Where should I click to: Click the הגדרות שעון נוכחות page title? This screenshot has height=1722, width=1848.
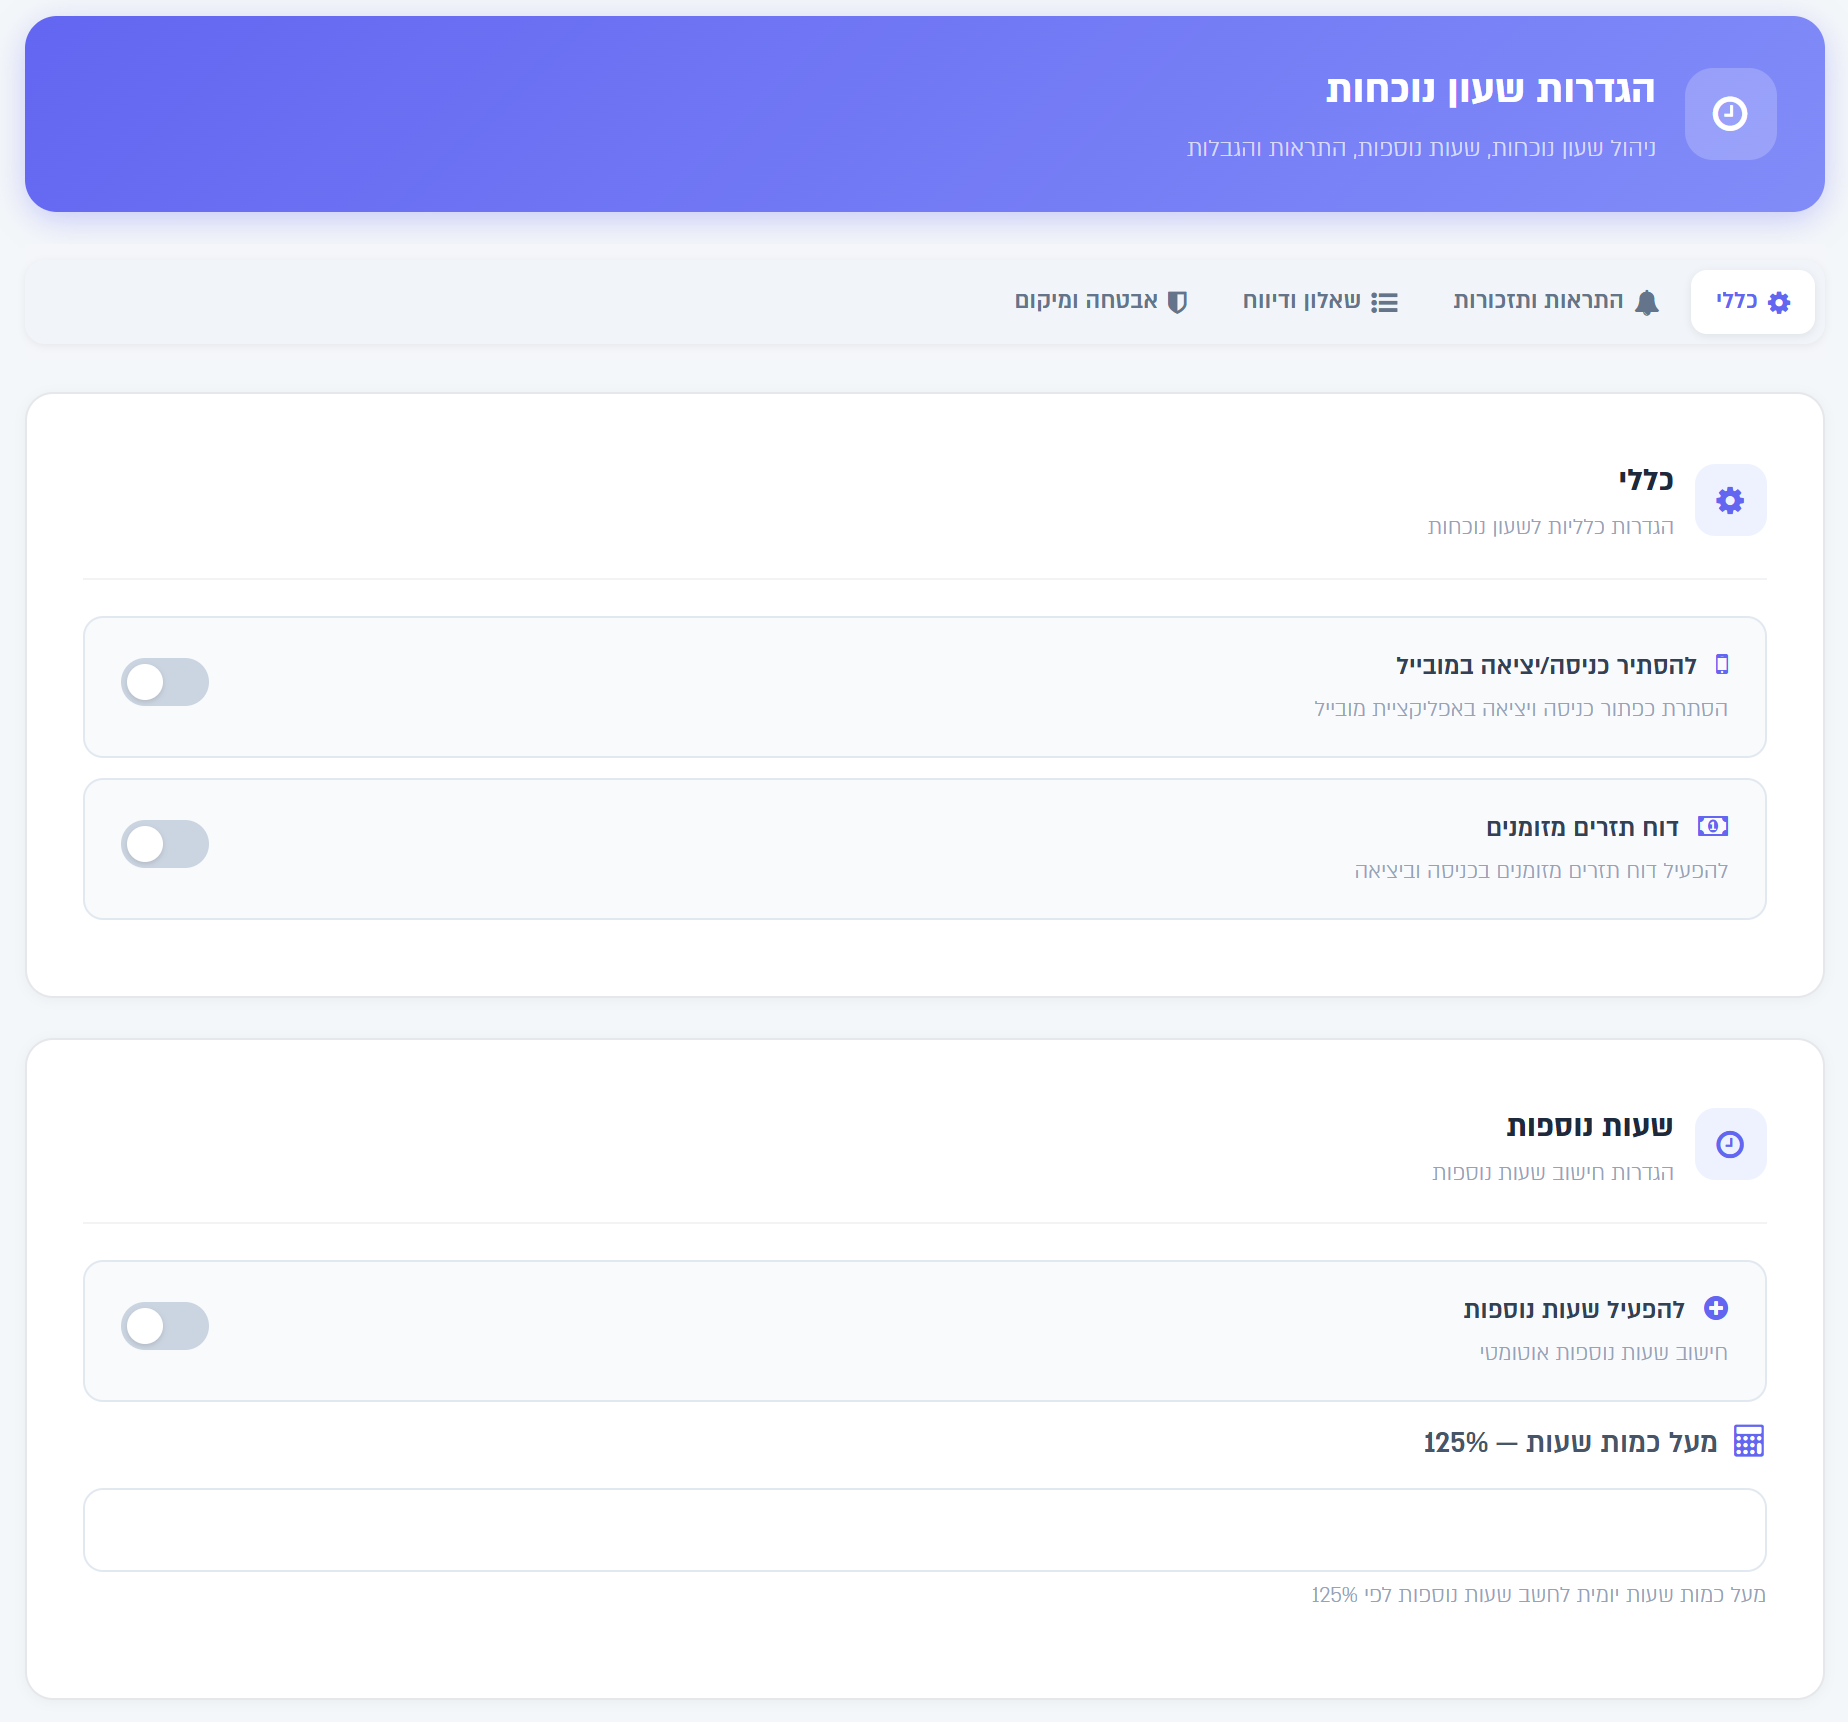[x=1490, y=89]
